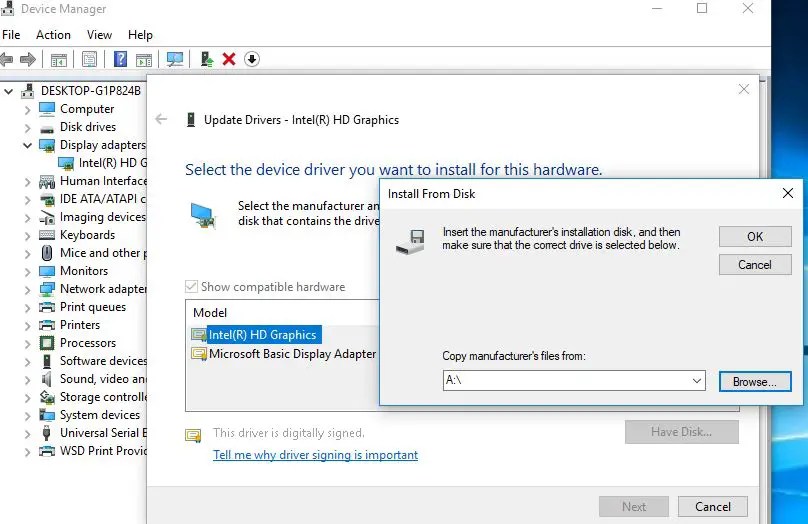Toggle the Show compatible hardware checkbox
This screenshot has height=524, width=808.
(x=191, y=286)
